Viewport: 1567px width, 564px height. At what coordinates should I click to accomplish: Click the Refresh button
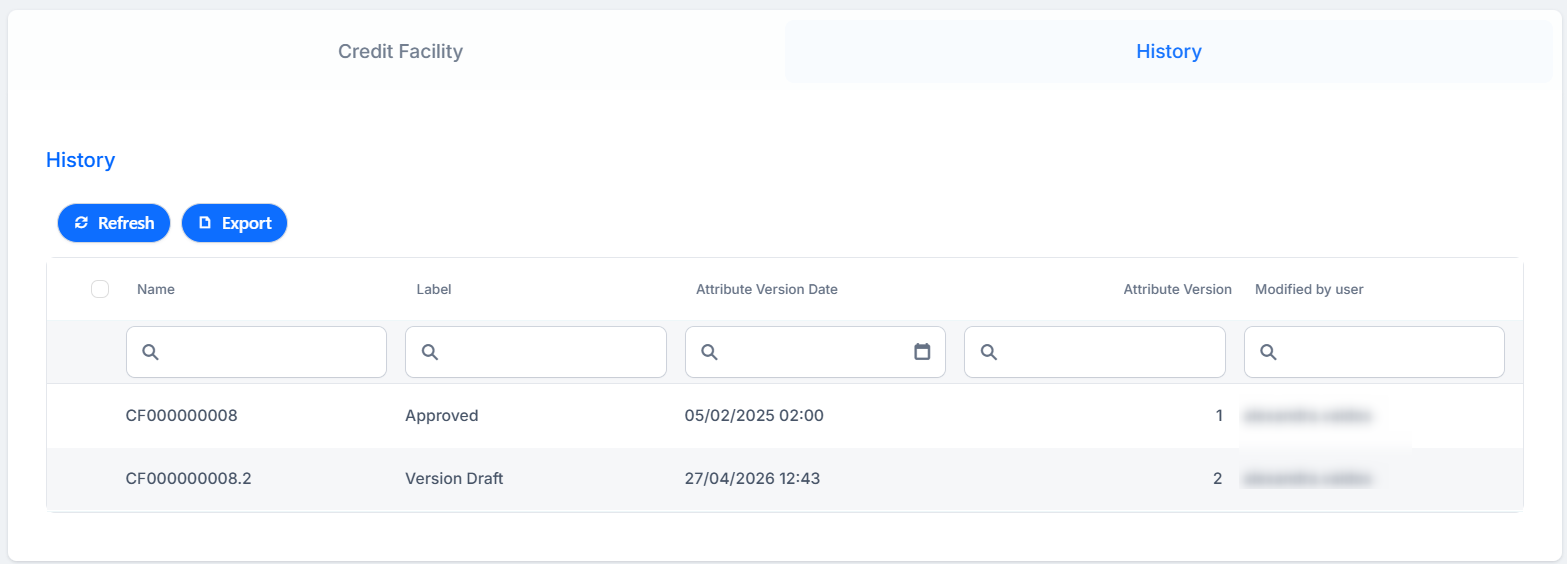tap(114, 223)
